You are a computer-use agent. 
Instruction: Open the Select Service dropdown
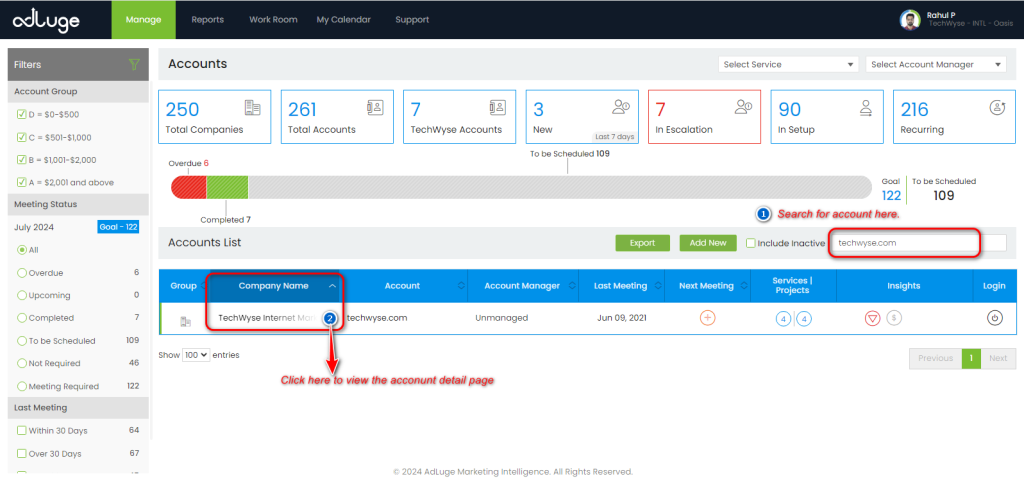click(788, 65)
